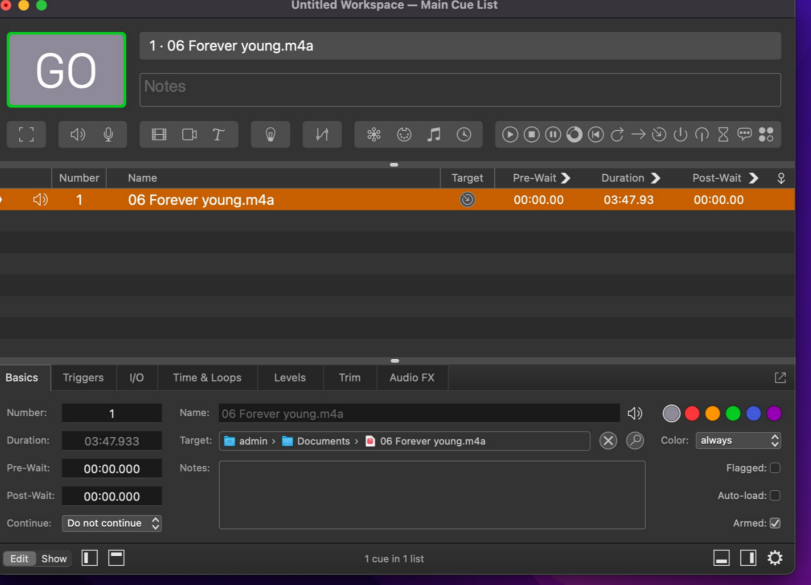Toggle the inspector panel at bottom right
Screen dimensions: 811x585
(721, 558)
